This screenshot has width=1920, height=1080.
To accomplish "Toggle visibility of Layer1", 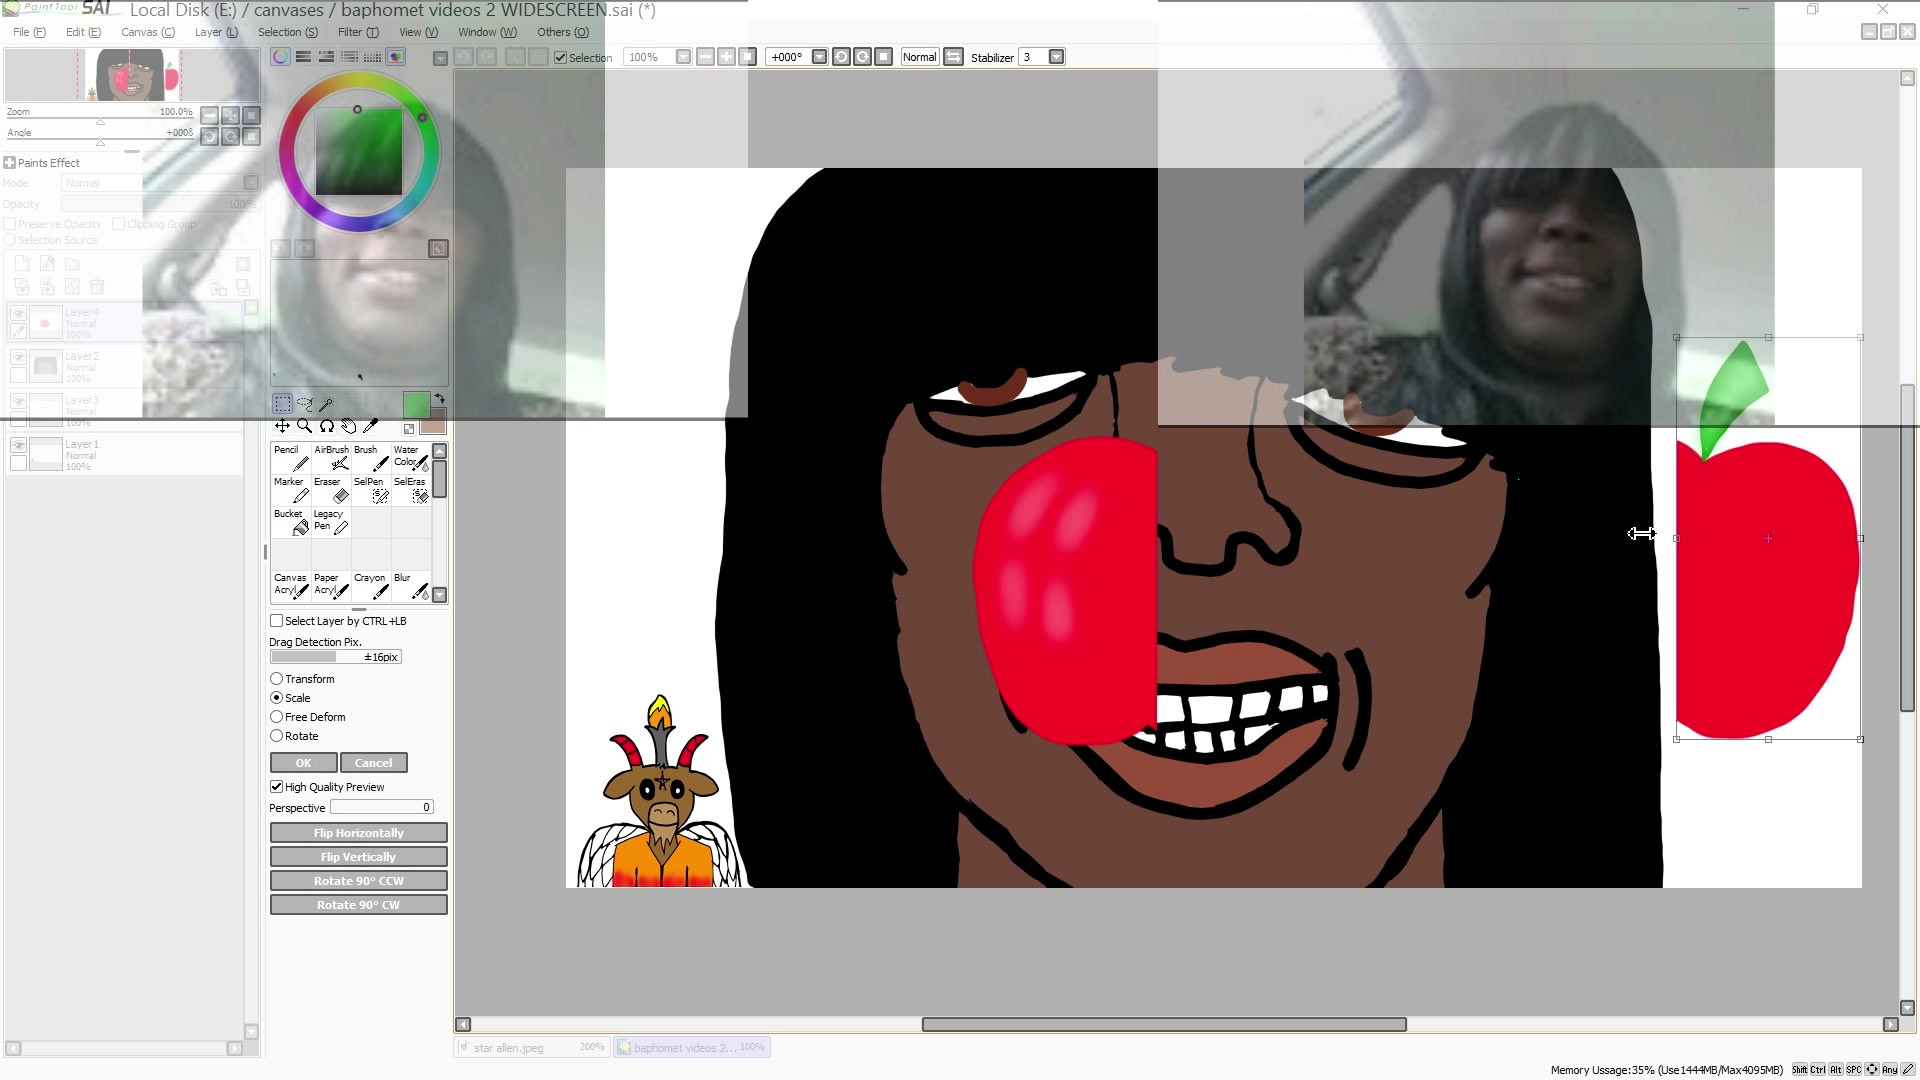I will [x=18, y=445].
